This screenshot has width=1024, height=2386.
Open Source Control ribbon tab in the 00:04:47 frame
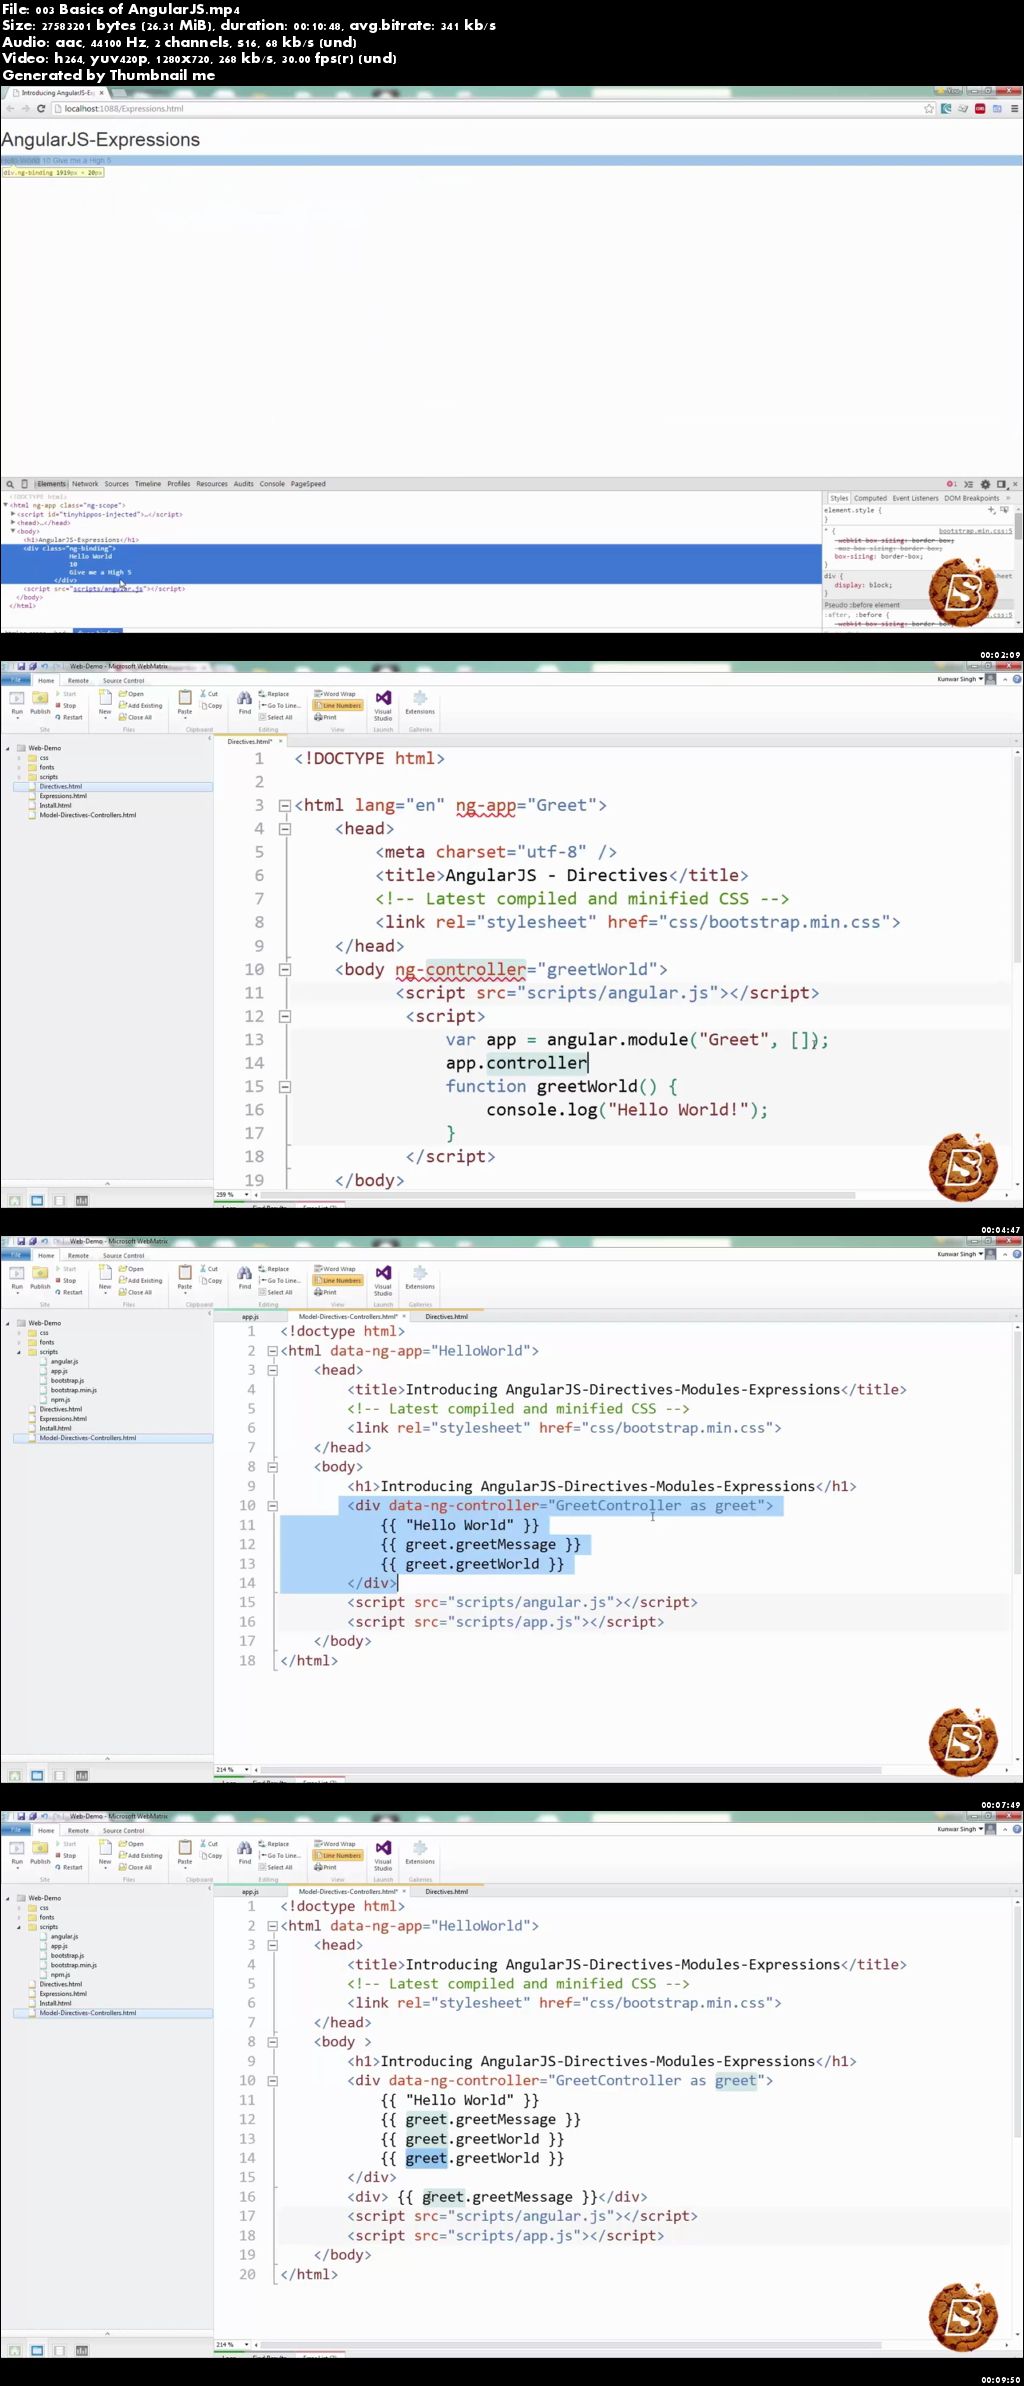pyautogui.click(x=123, y=681)
